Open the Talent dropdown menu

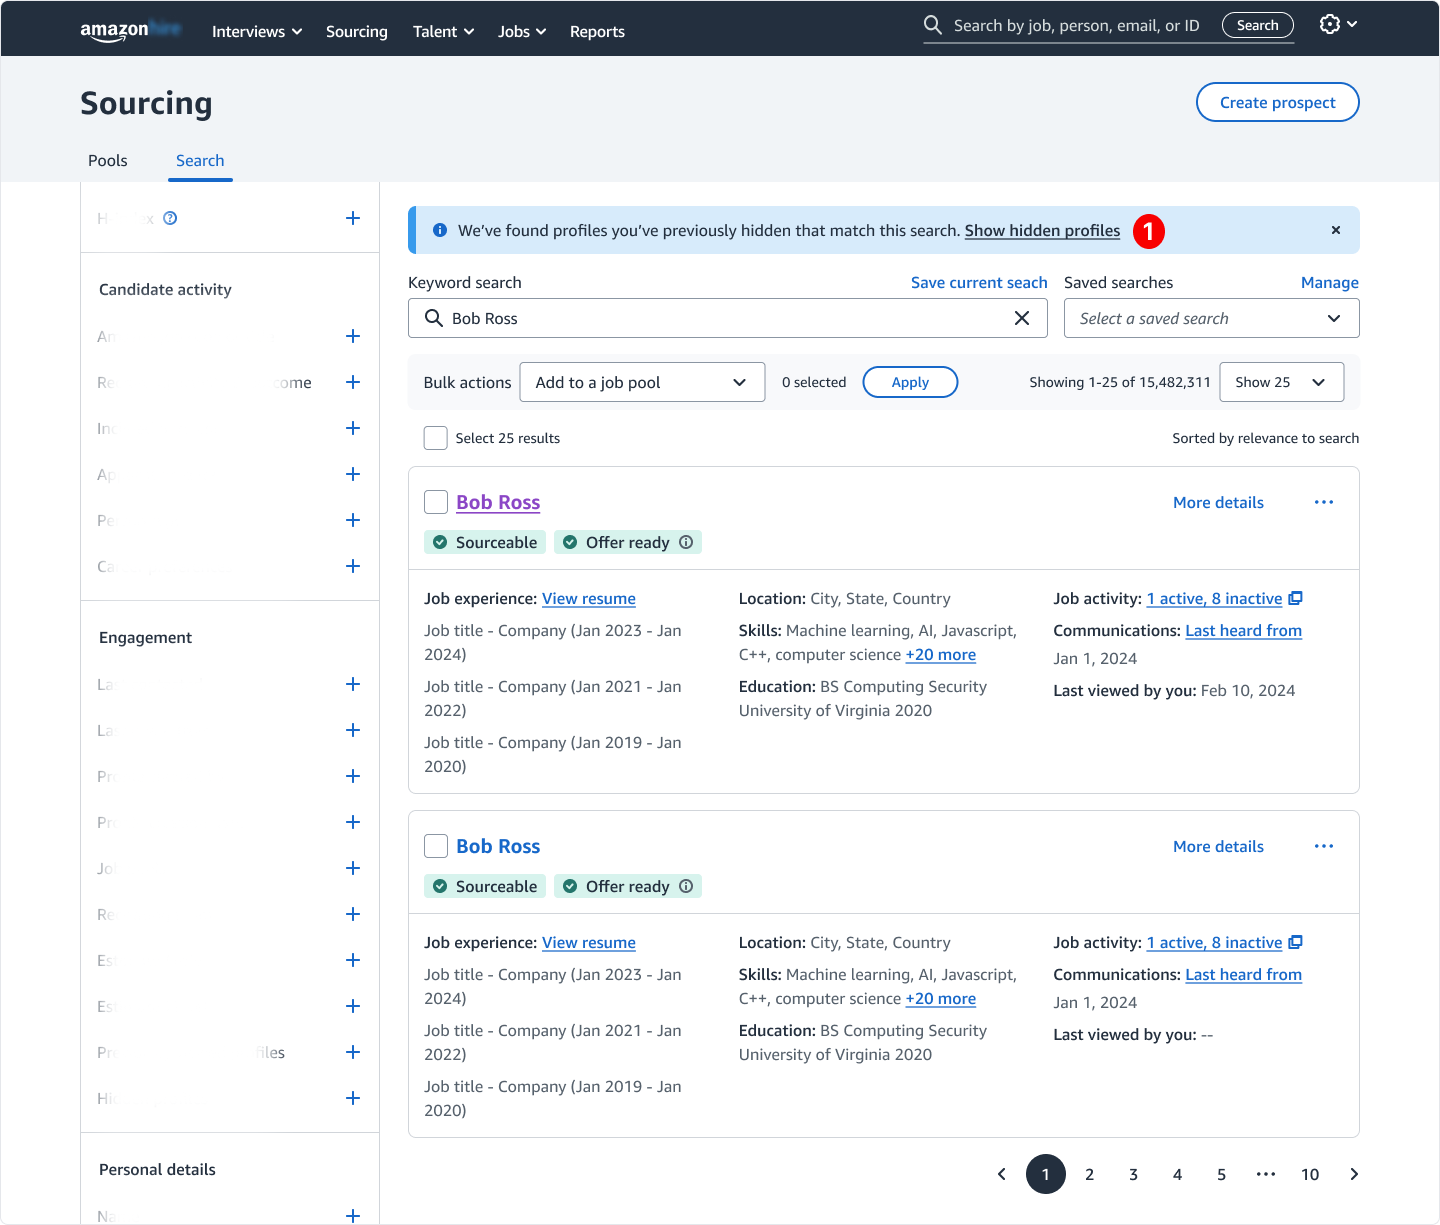point(443,31)
